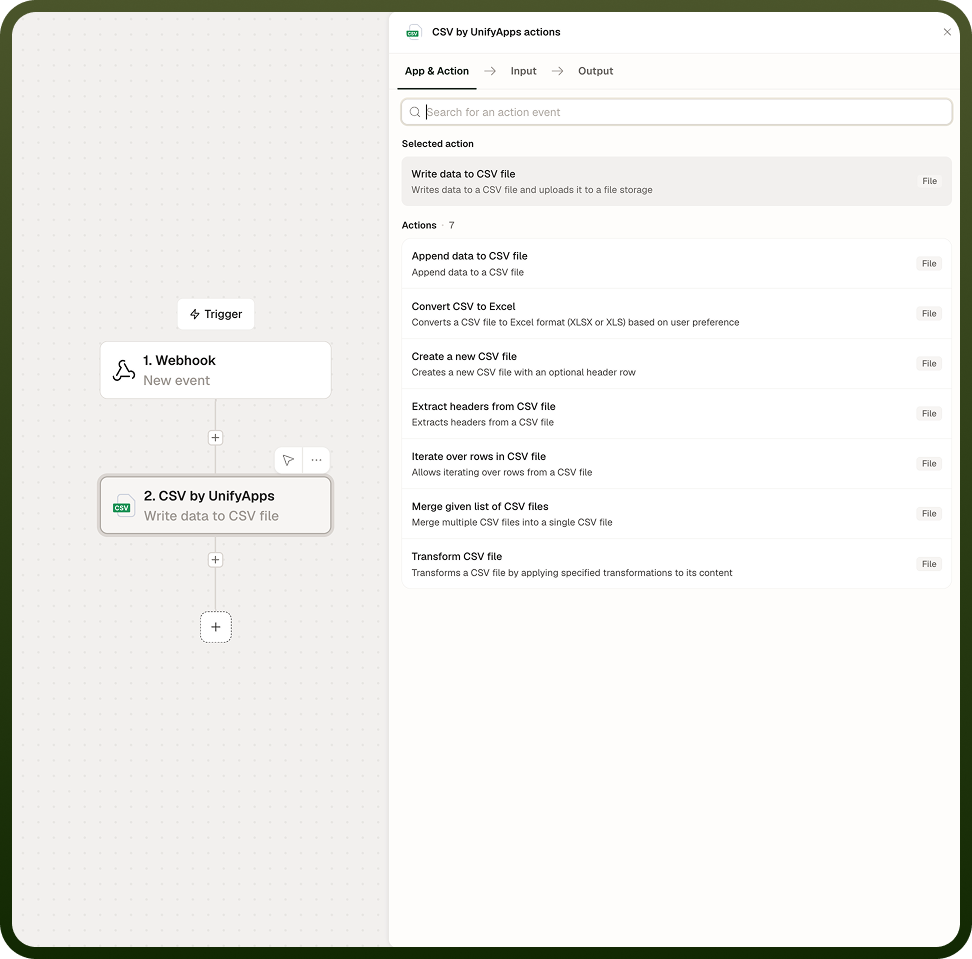Click the CSV file icon on node 2
This screenshot has height=959, width=972.
pos(123,506)
